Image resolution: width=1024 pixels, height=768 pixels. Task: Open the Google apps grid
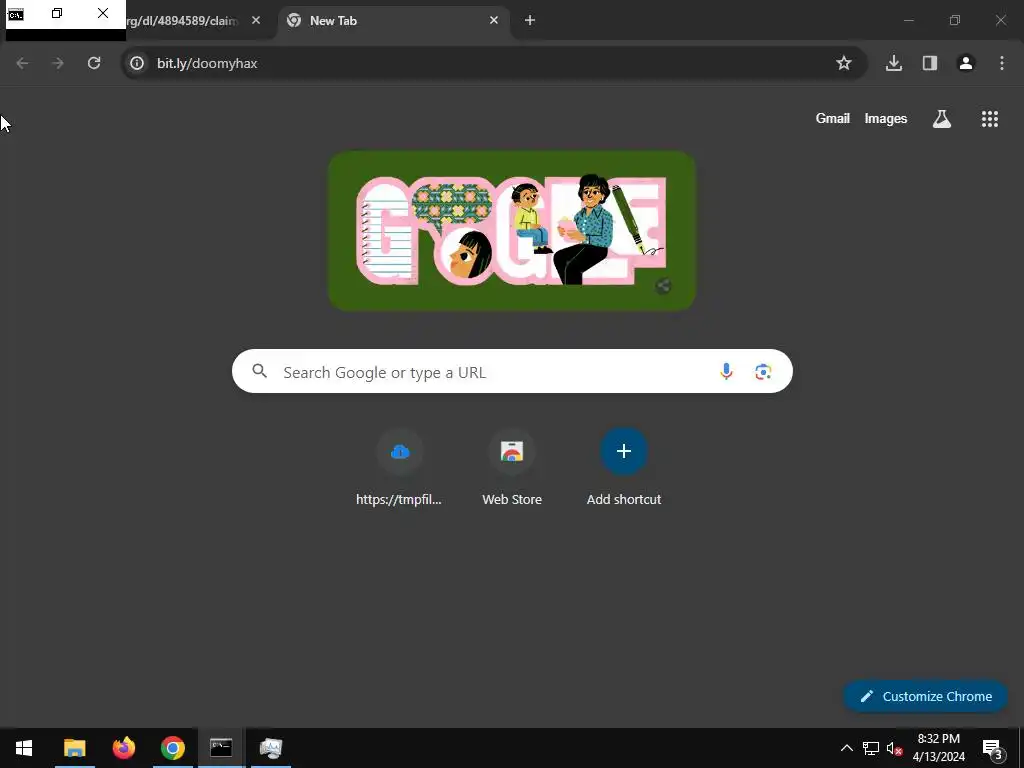point(989,119)
